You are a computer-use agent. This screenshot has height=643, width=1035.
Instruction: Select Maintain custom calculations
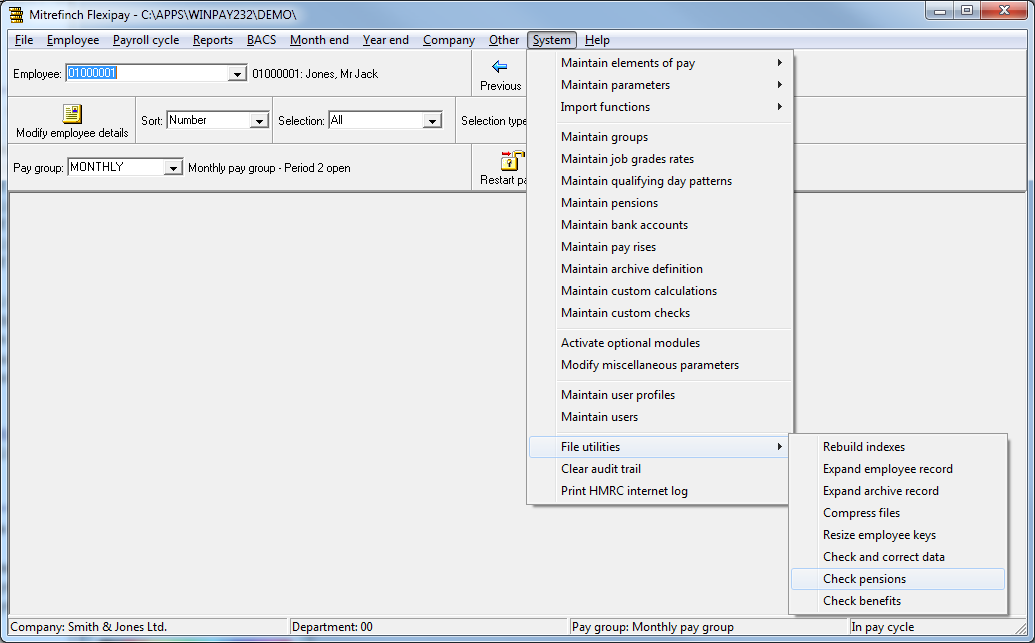click(660, 291)
